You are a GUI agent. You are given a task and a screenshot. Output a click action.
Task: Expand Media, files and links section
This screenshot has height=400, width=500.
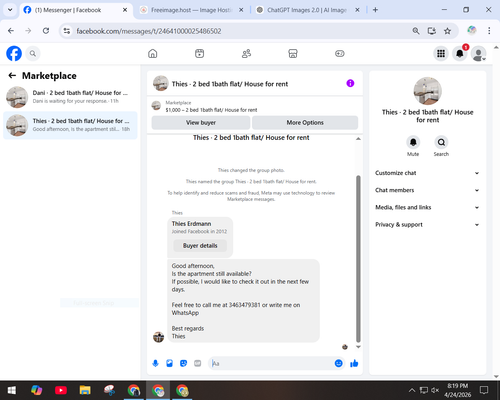pyautogui.click(x=427, y=207)
